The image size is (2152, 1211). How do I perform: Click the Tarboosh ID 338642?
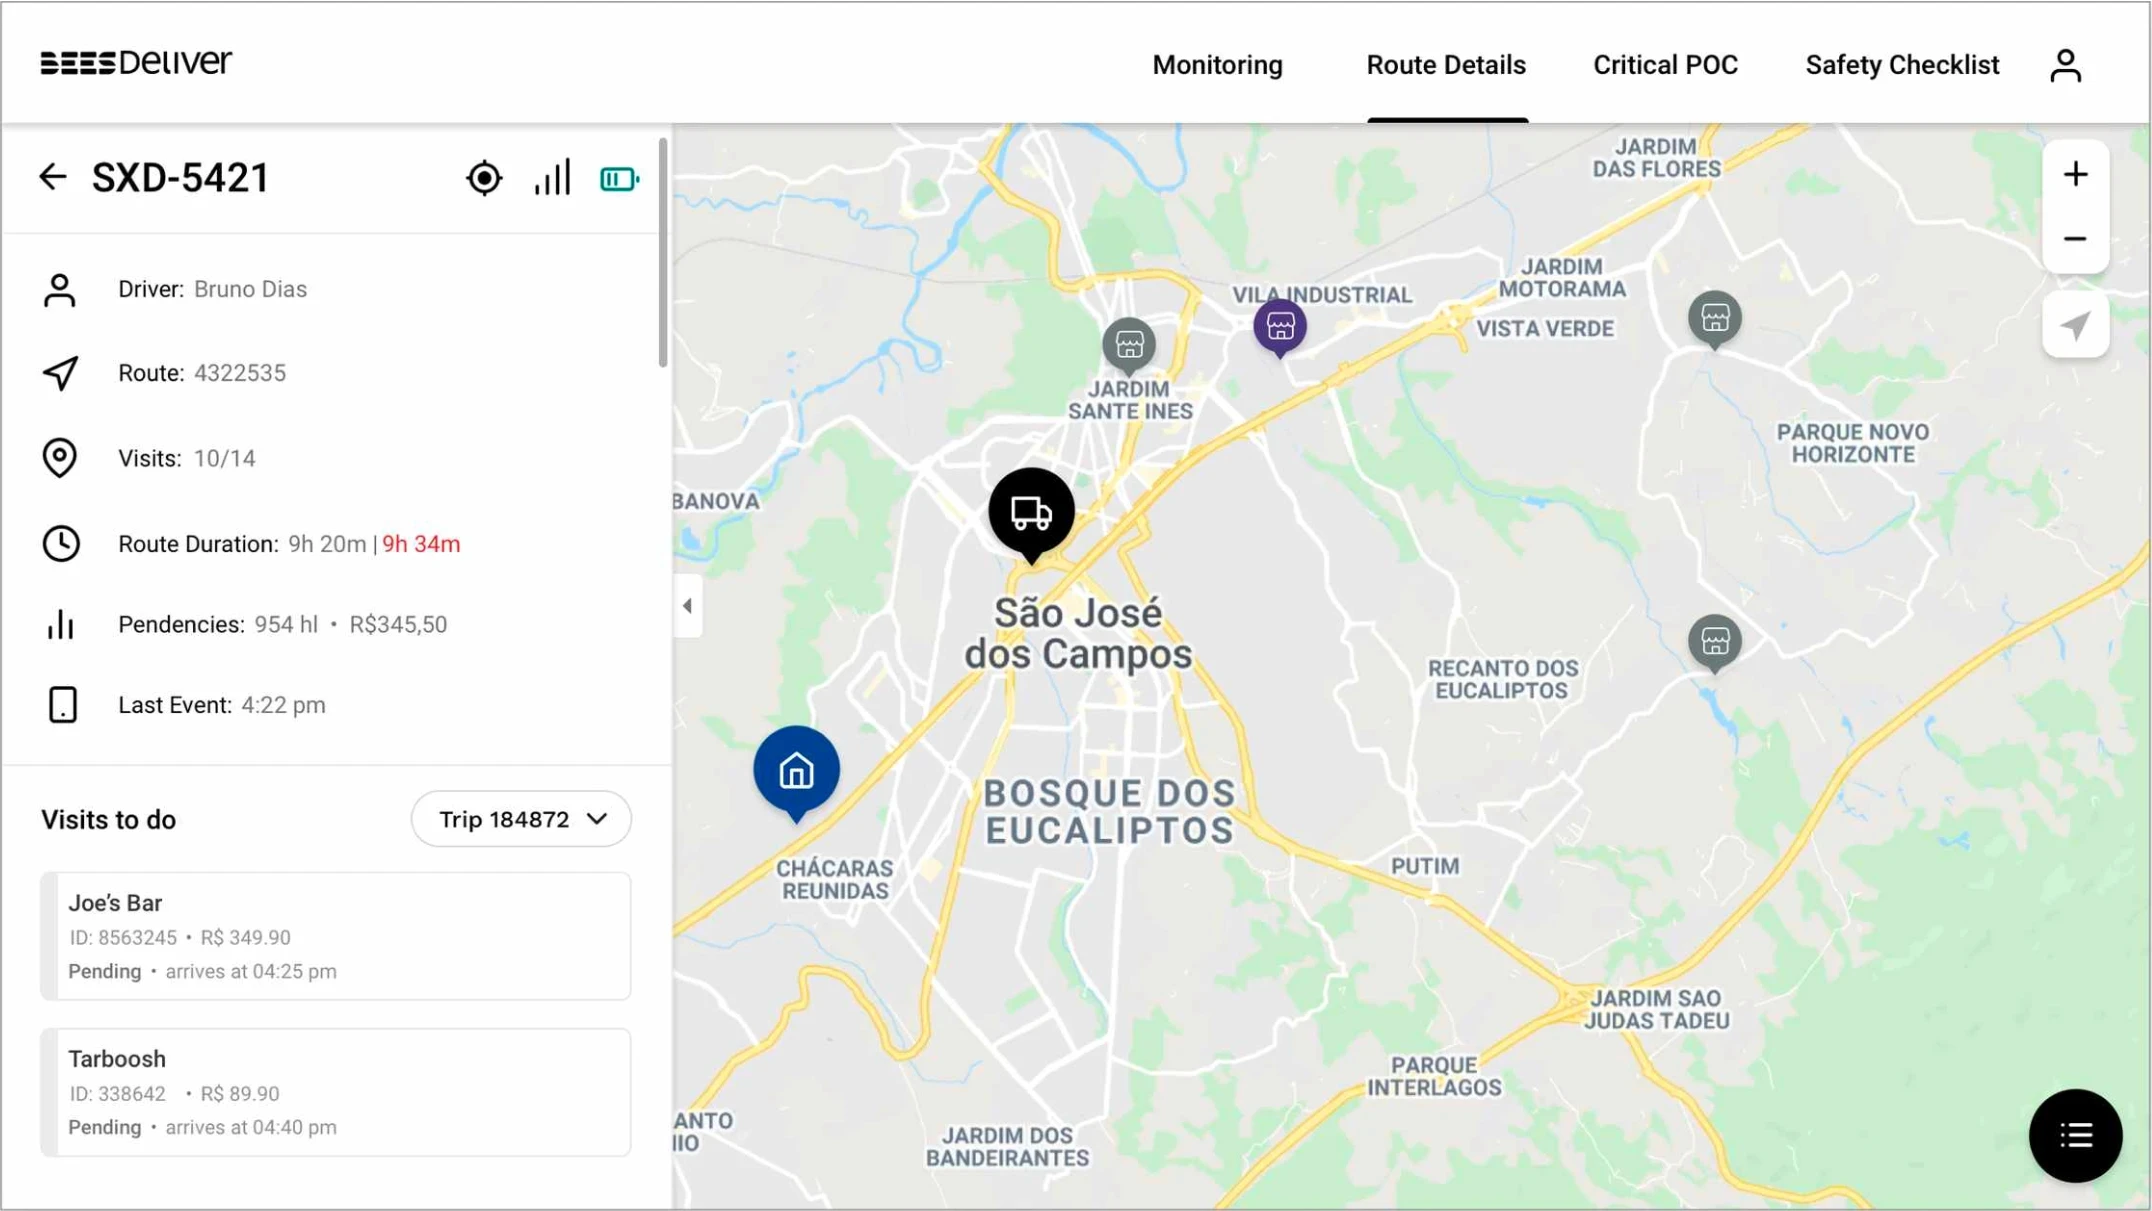pyautogui.click(x=117, y=1094)
